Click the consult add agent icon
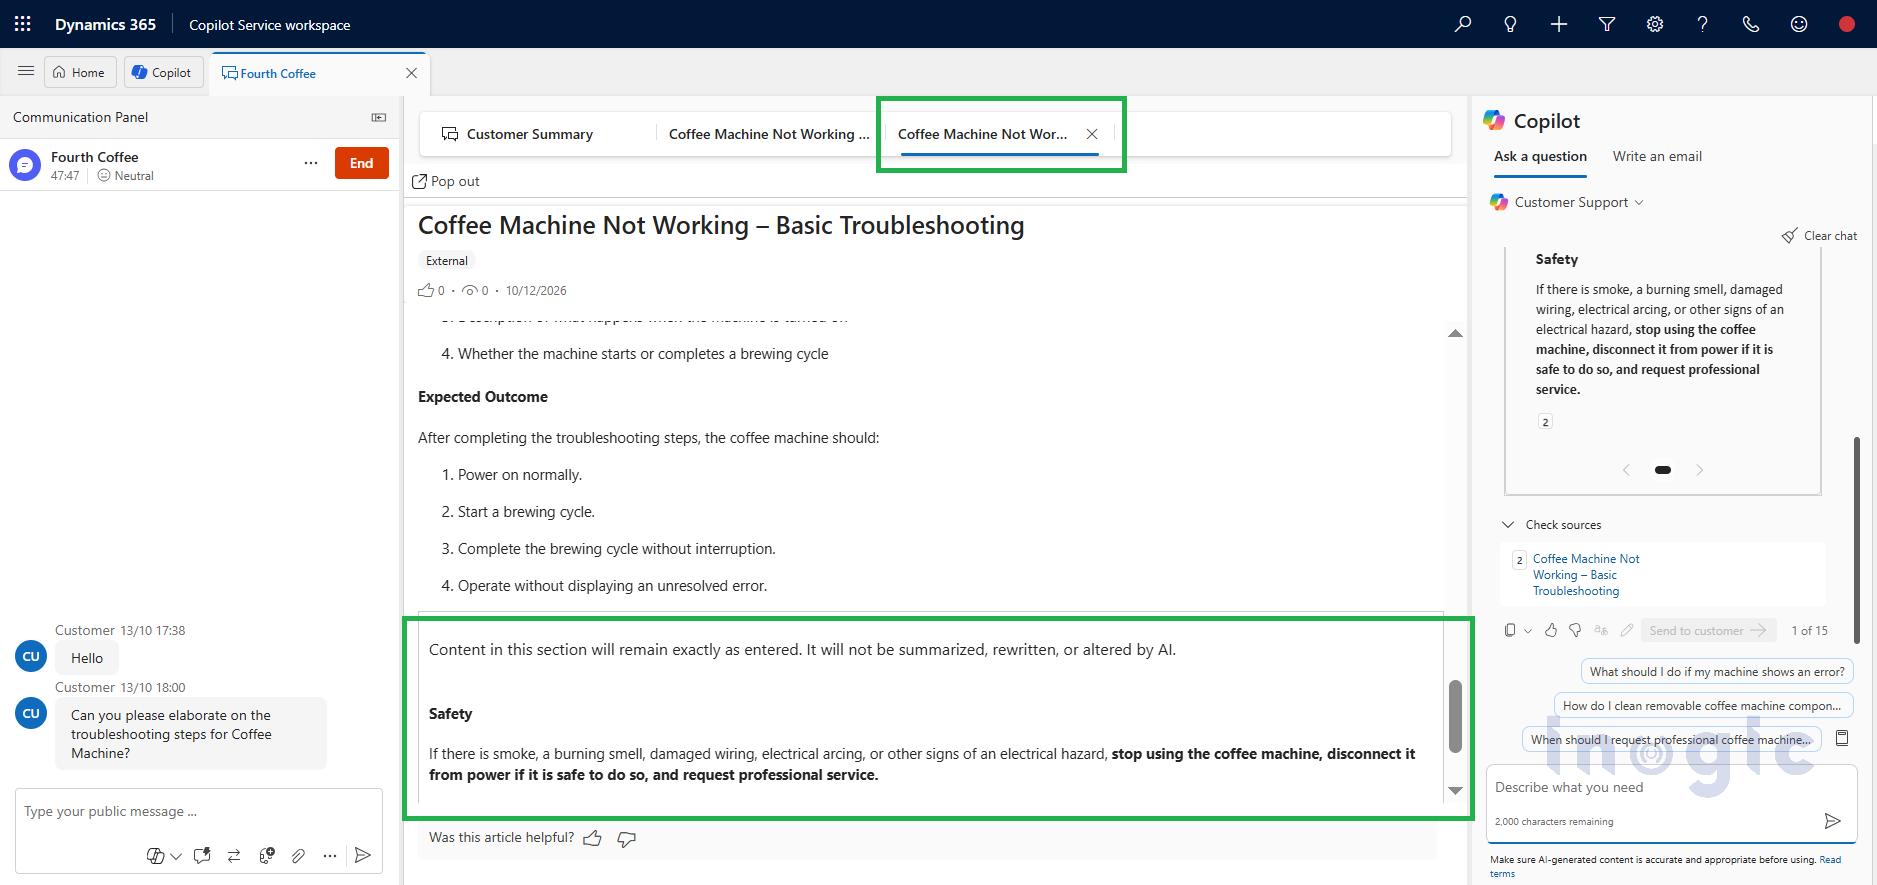 pyautogui.click(x=266, y=855)
